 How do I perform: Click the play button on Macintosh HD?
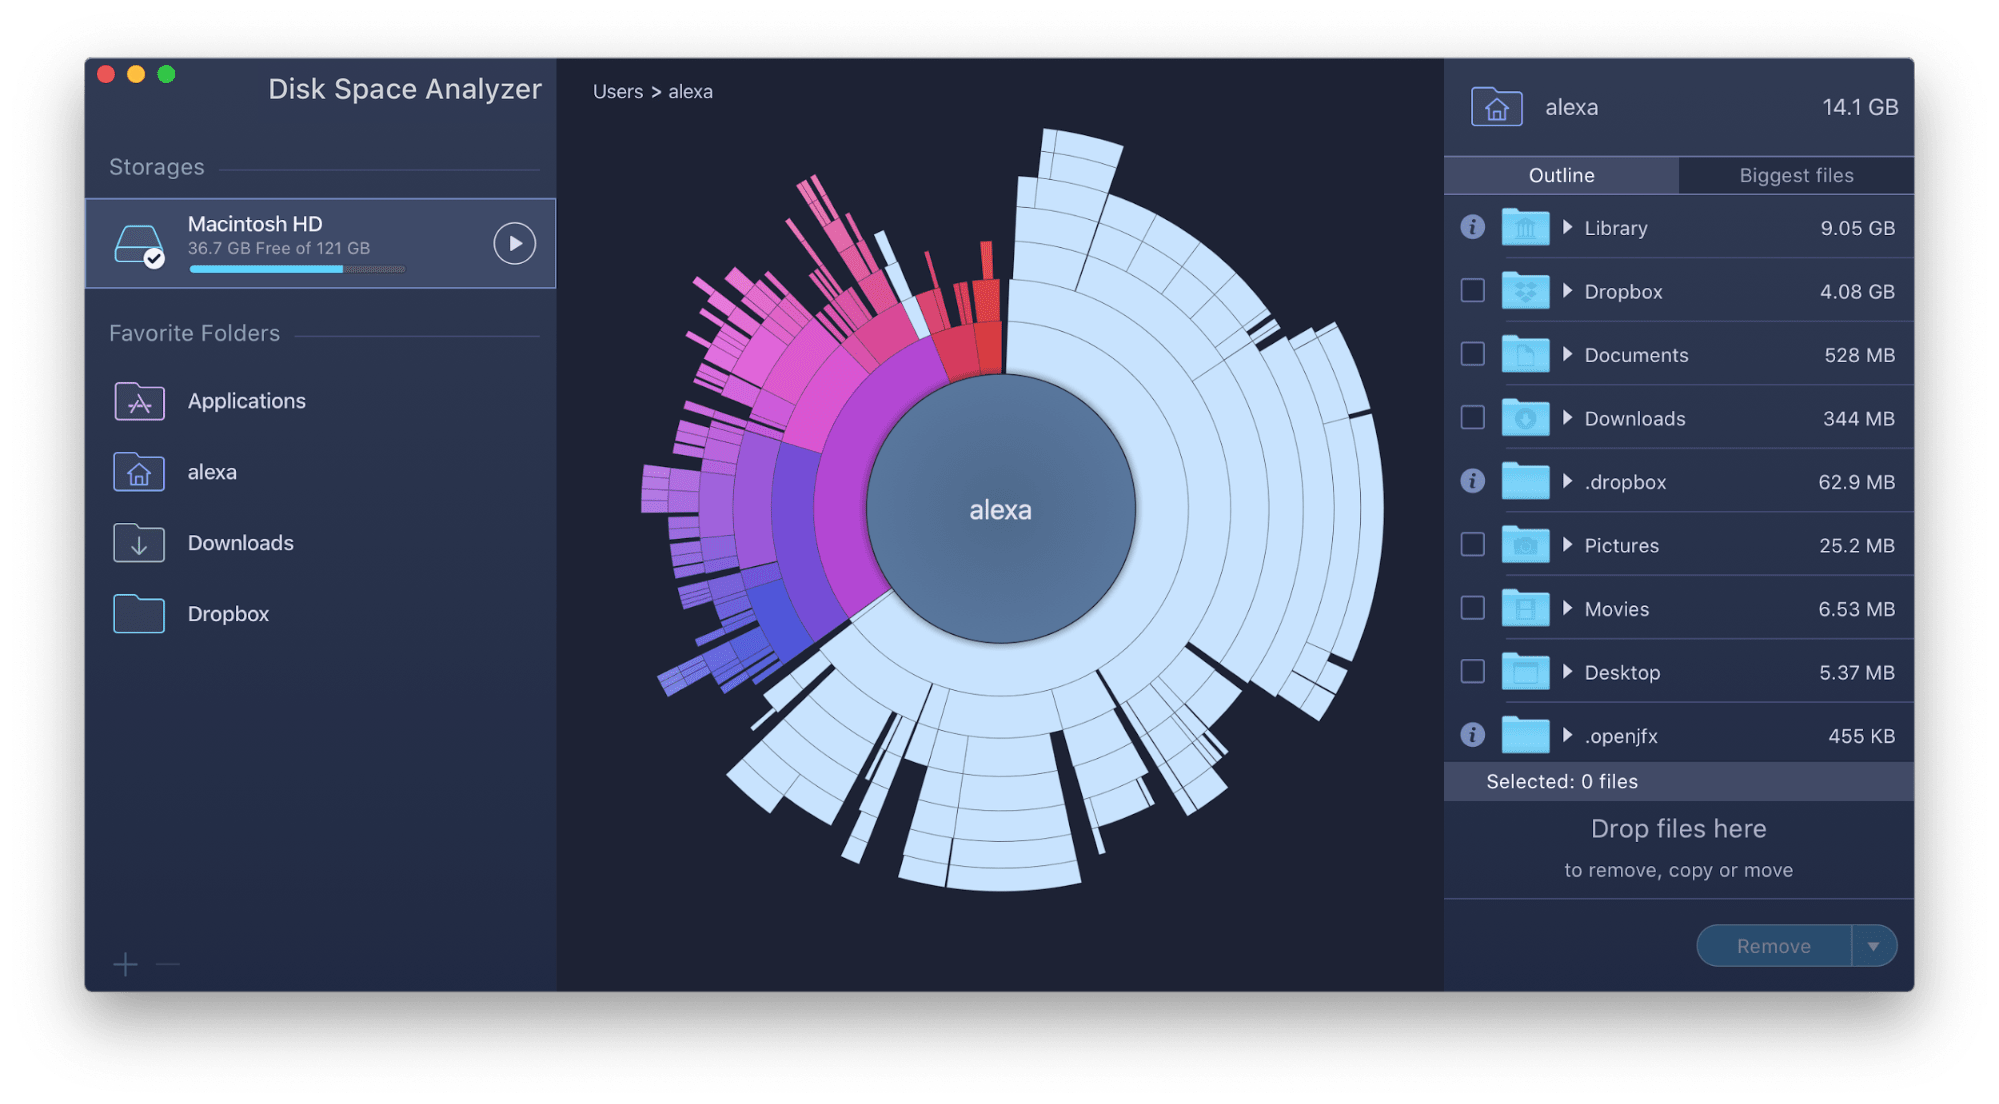[x=514, y=242]
